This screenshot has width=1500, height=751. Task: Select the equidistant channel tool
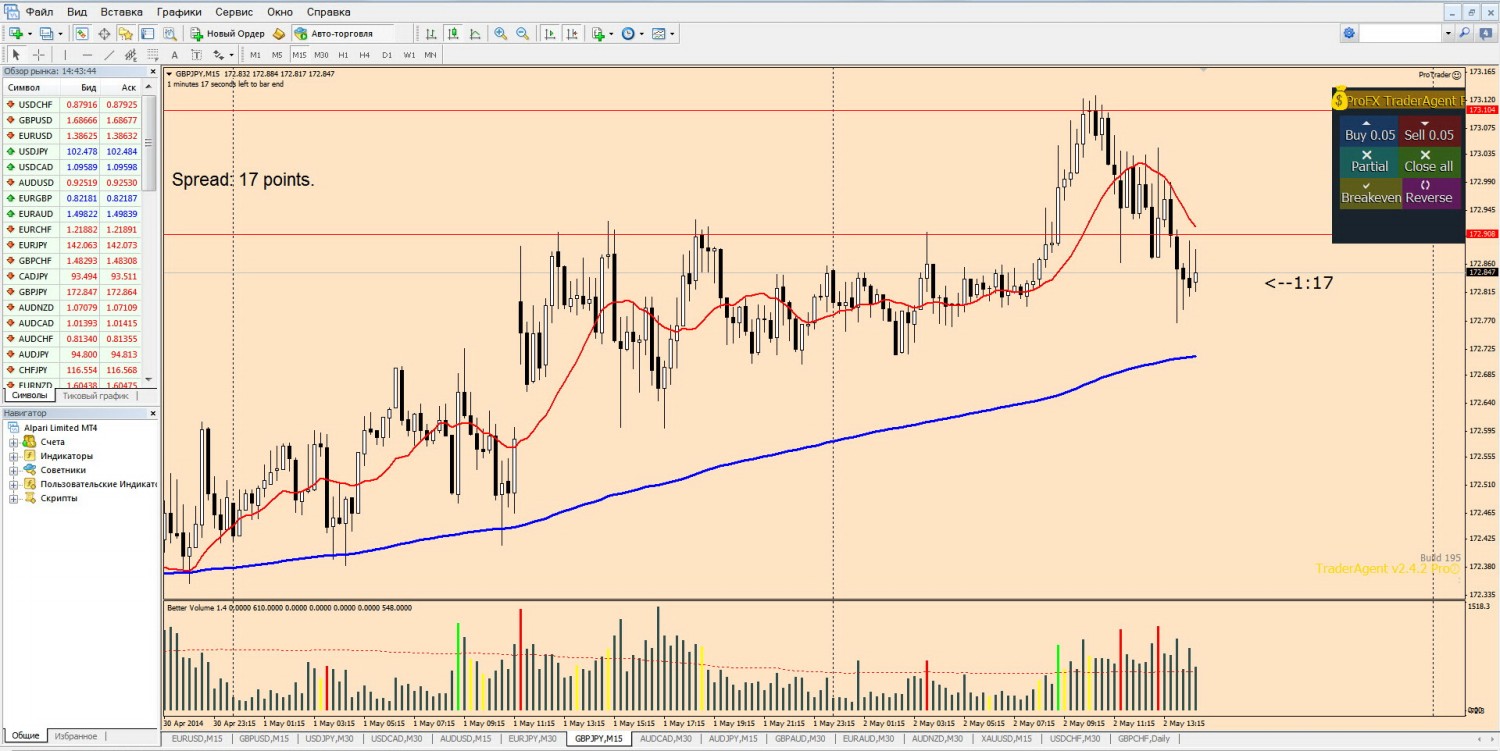point(130,55)
